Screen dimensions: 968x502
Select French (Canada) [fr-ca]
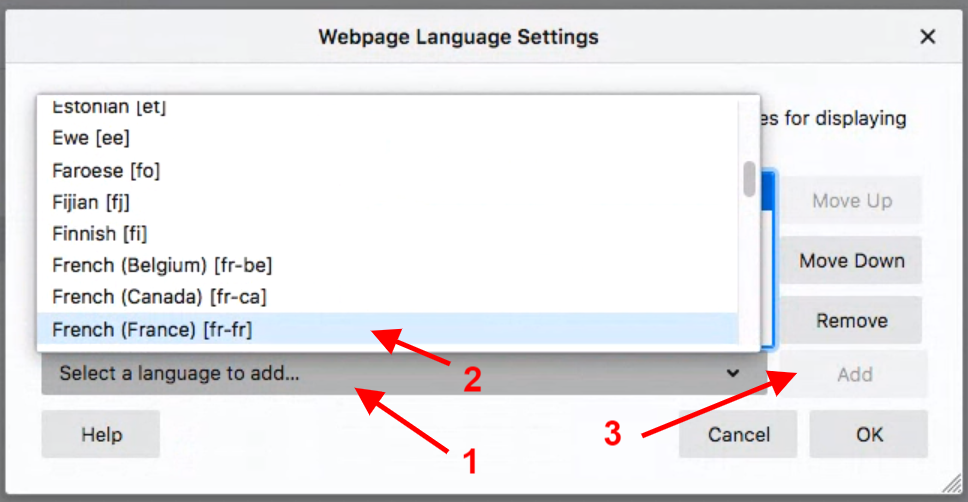pos(159,297)
